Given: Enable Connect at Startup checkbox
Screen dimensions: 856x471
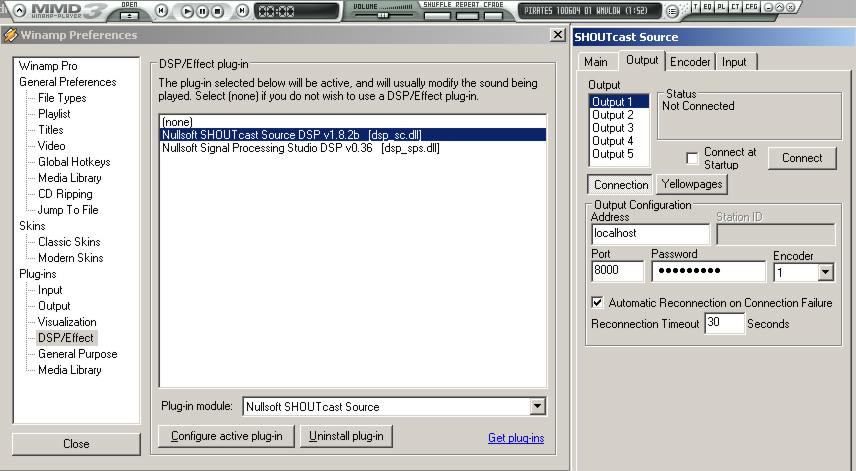Looking at the screenshot, I should (x=692, y=158).
